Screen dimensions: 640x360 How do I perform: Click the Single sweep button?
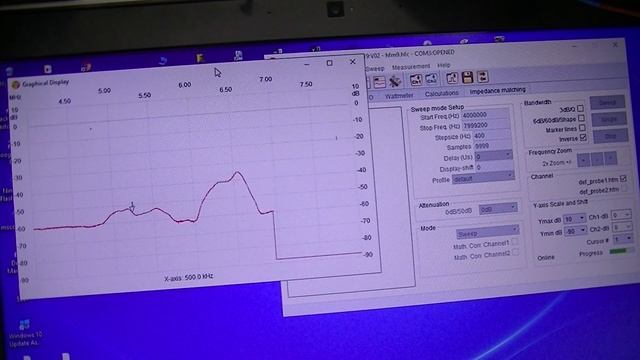pos(609,119)
